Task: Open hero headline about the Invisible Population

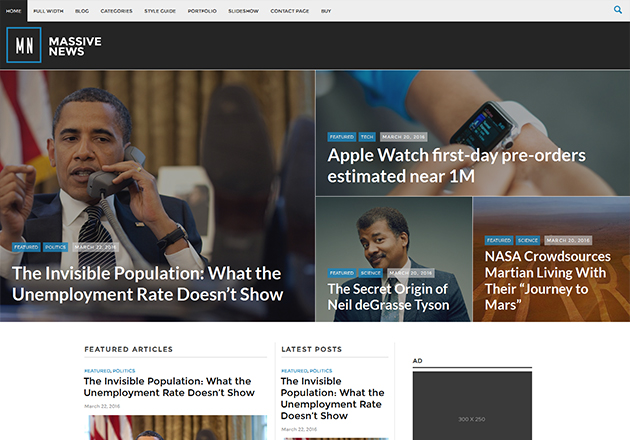Action: [x=147, y=284]
